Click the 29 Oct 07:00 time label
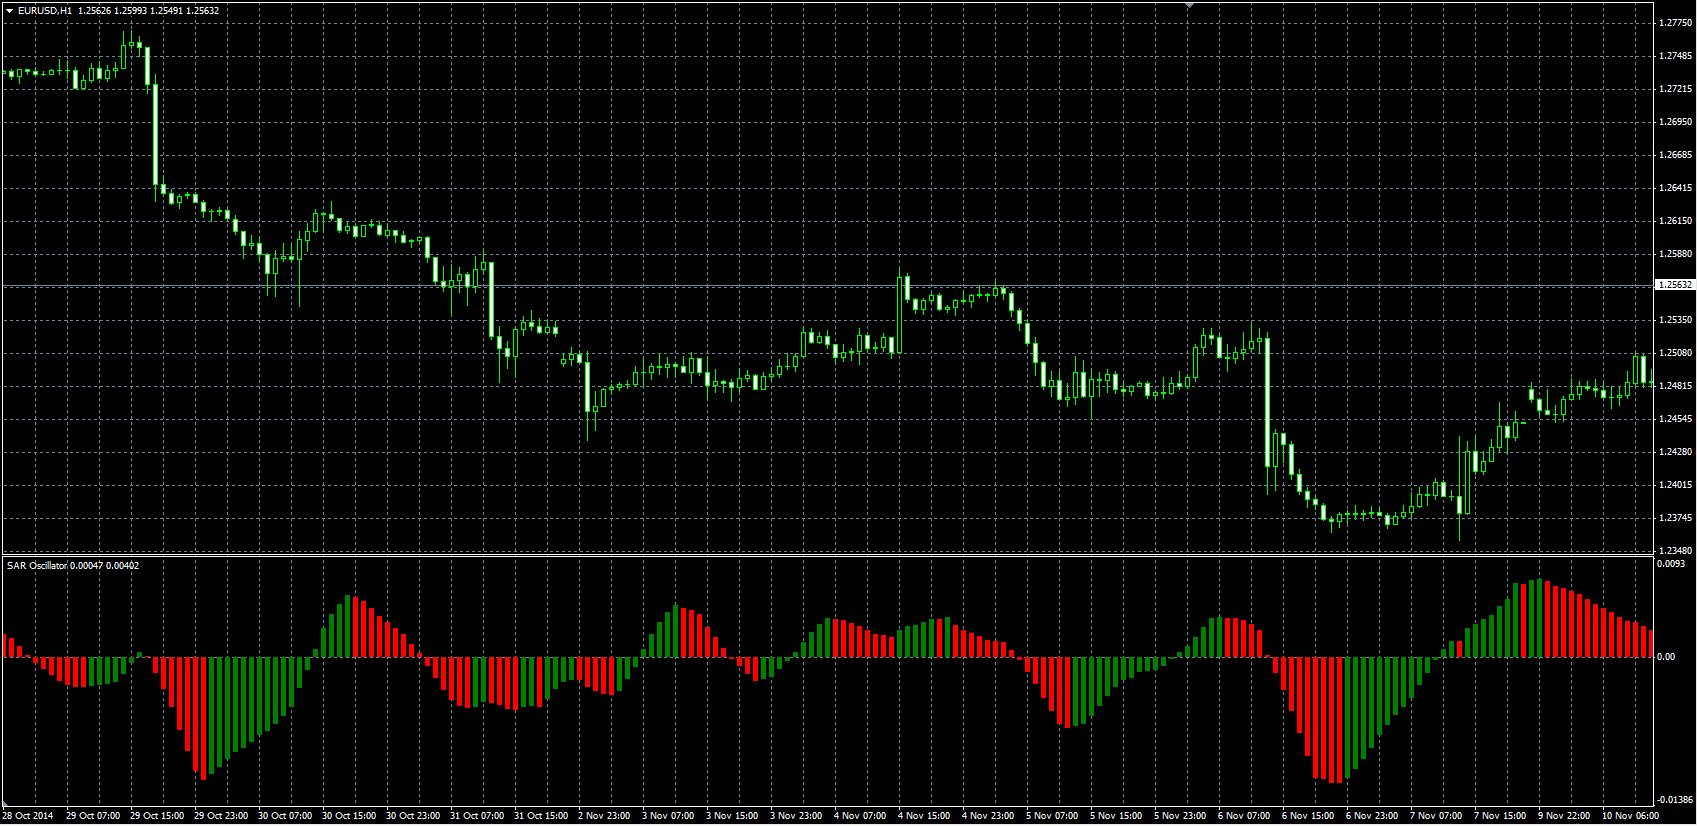Screen dimensions: 1697x826 [x=93, y=816]
